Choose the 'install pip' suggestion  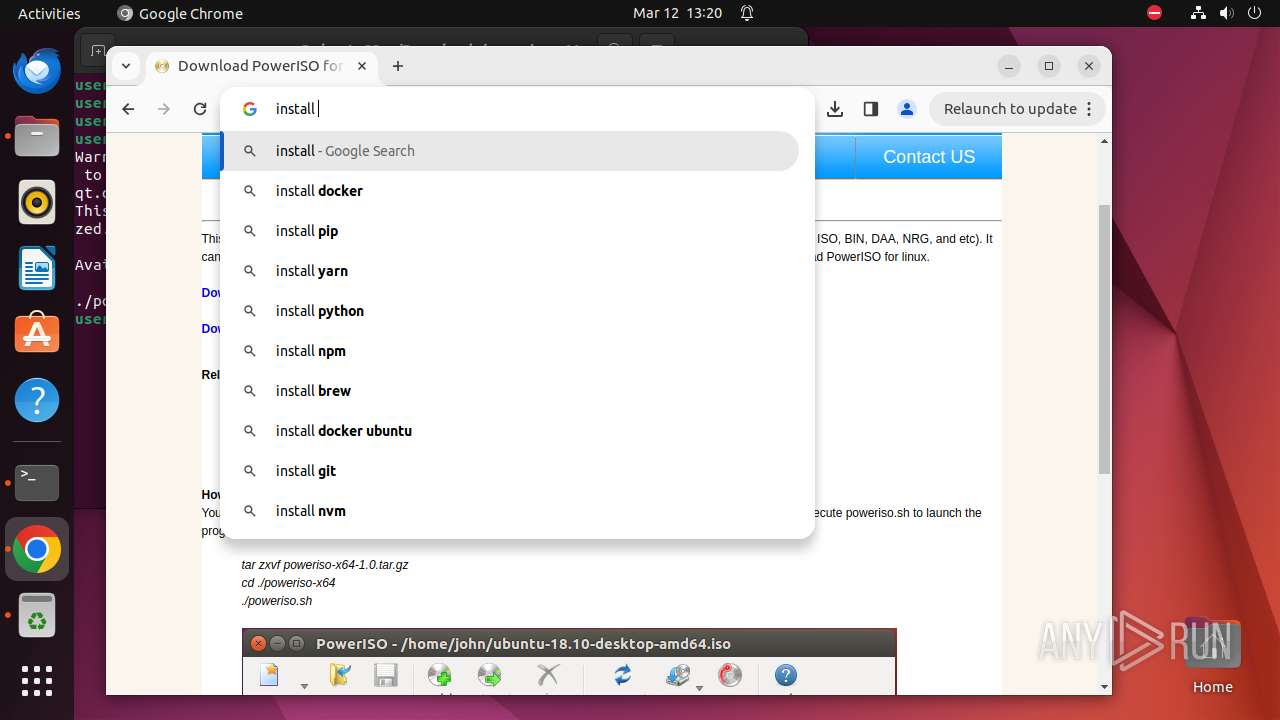pyautogui.click(x=510, y=231)
